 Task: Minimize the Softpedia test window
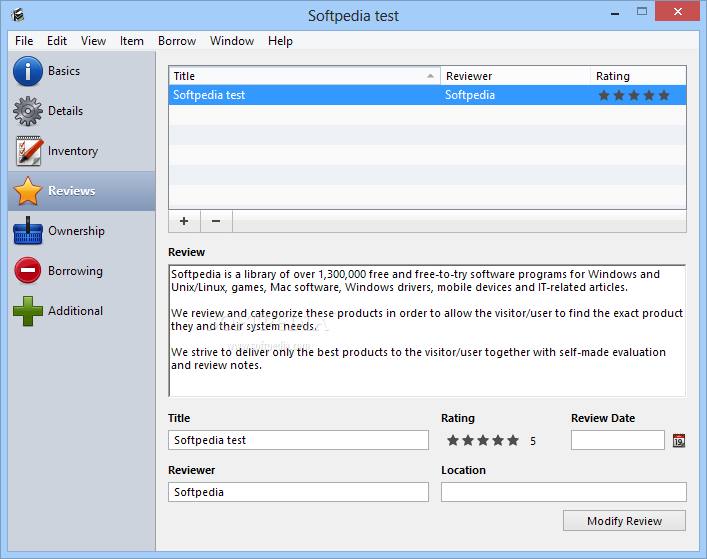[x=615, y=13]
